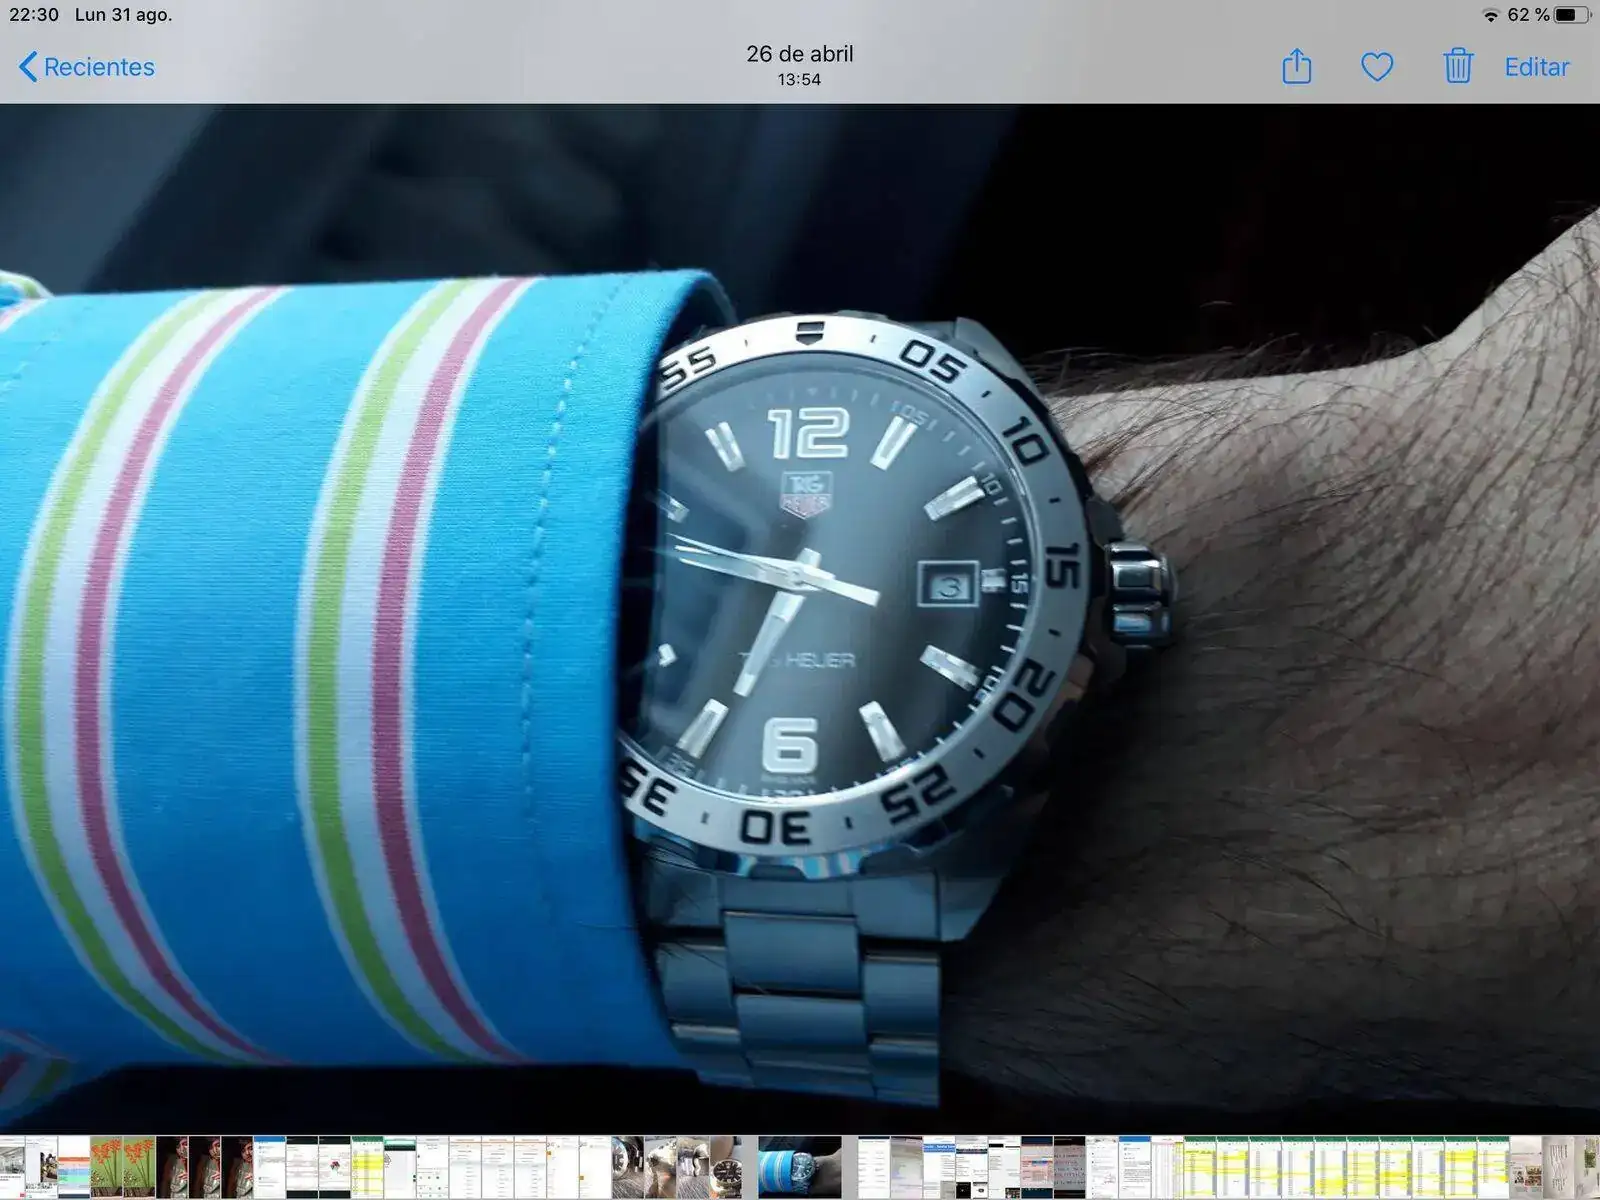The image size is (1600, 1200).
Task: Select the highlighted watch thumbnail in the filmstrip
Action: pyautogui.click(x=800, y=1167)
